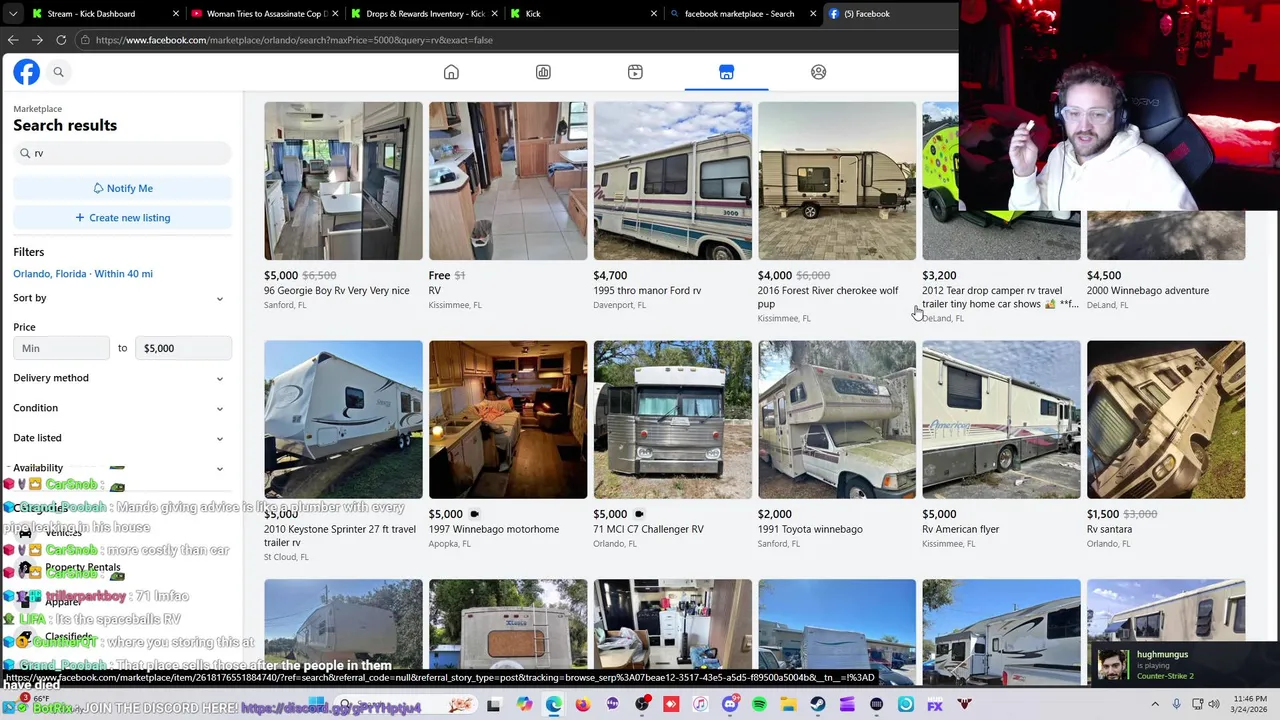1280x720 pixels.
Task: Open 1995 thro manor Ford rv listing title
Action: click(x=647, y=291)
